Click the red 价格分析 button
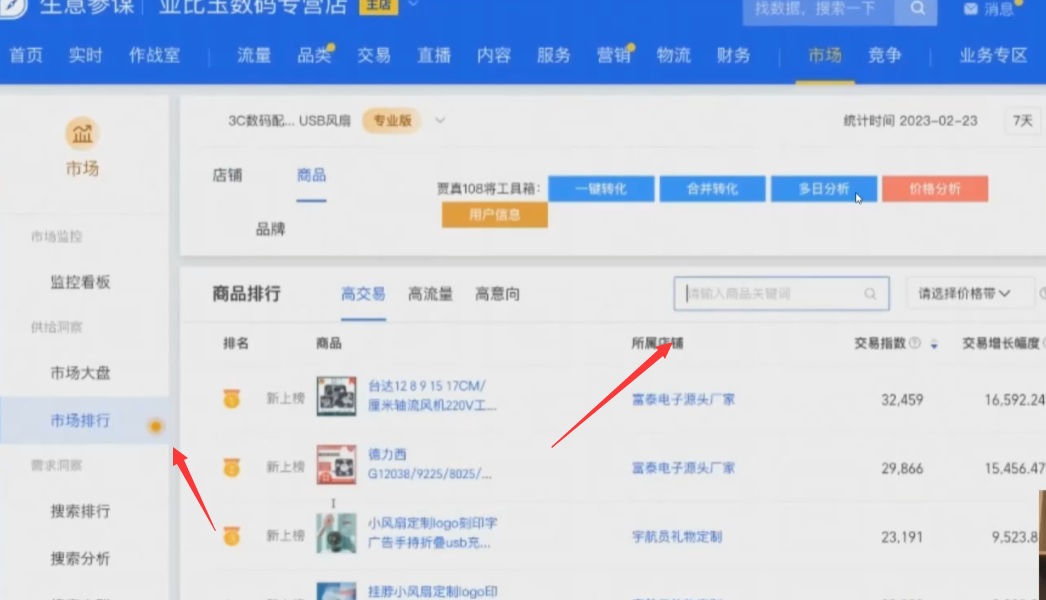Image resolution: width=1046 pixels, height=600 pixels. pyautogui.click(x=935, y=189)
